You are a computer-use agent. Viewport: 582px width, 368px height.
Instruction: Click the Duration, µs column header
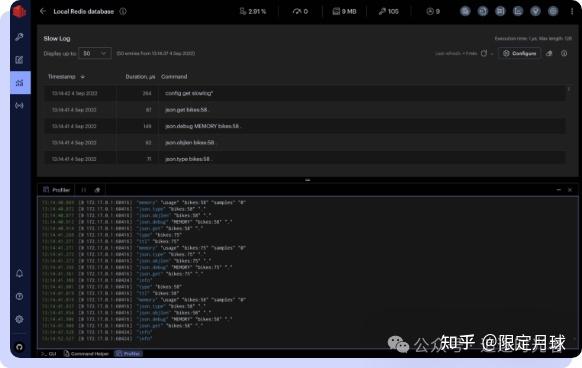click(140, 76)
